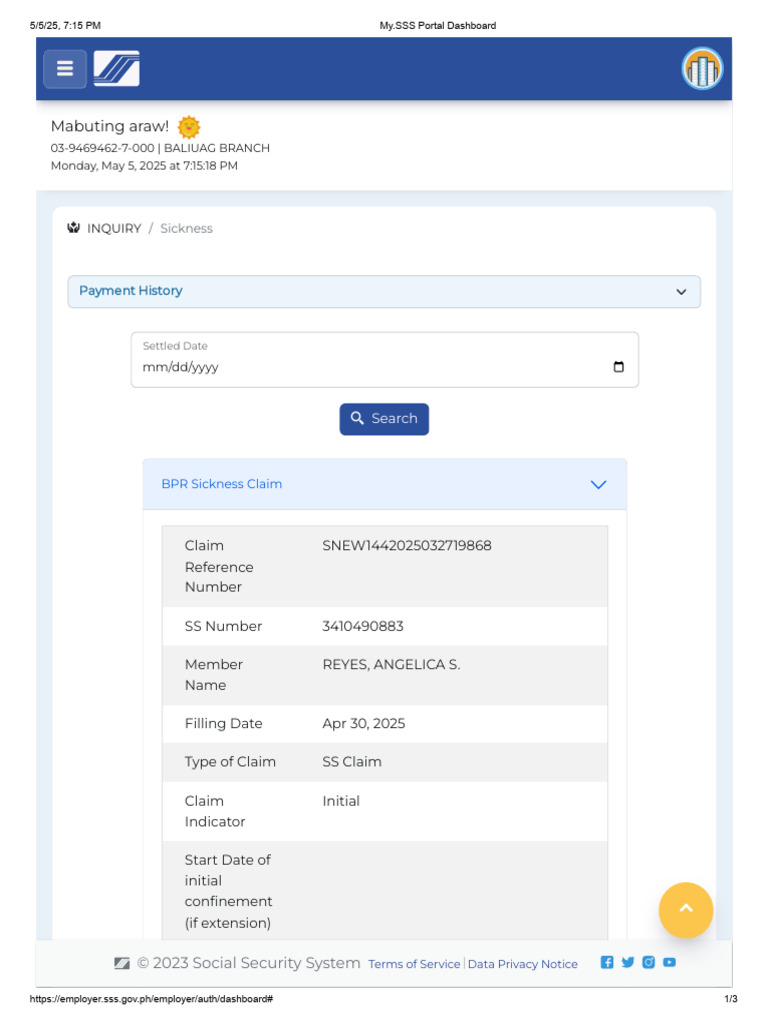Open the user profile avatar

pos(702,69)
